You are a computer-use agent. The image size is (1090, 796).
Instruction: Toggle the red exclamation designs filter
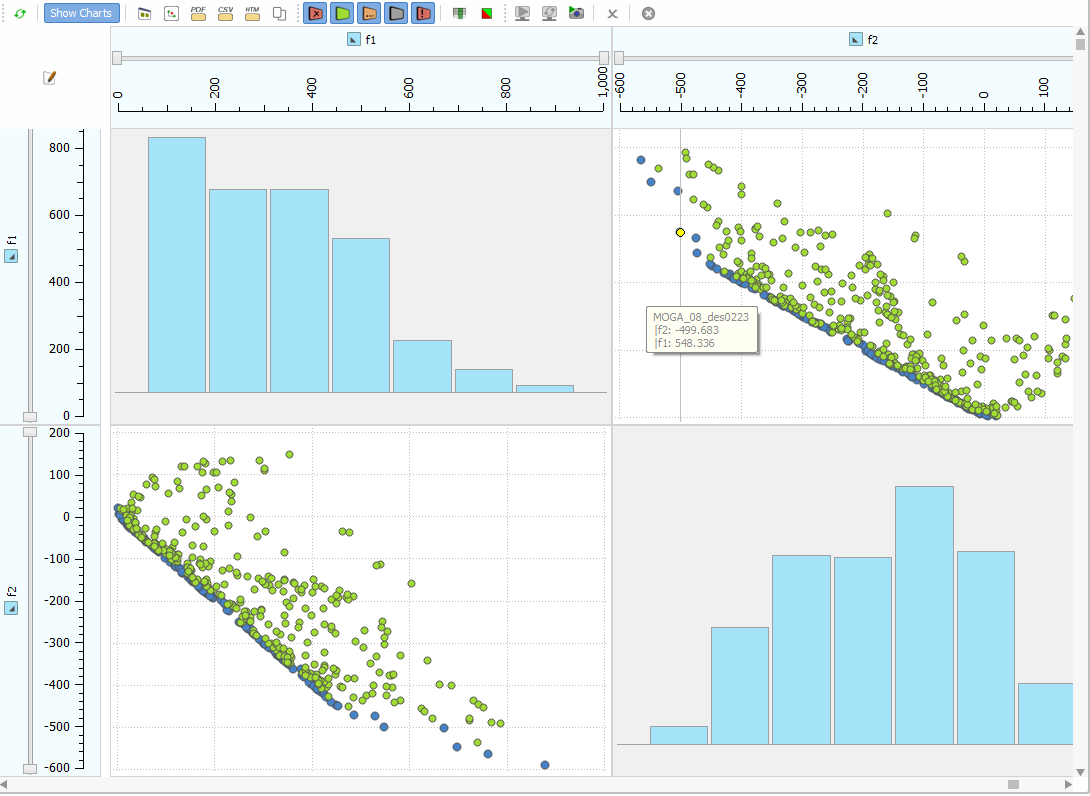(x=423, y=13)
